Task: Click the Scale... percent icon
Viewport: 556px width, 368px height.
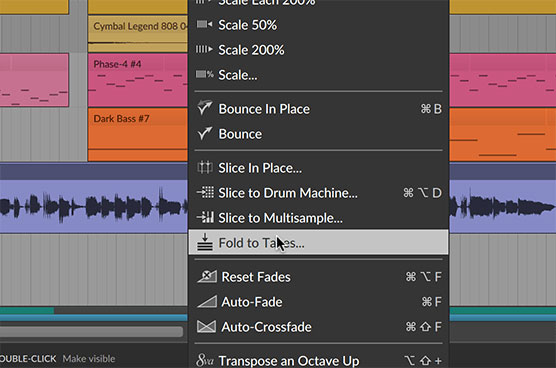Action: [205, 74]
